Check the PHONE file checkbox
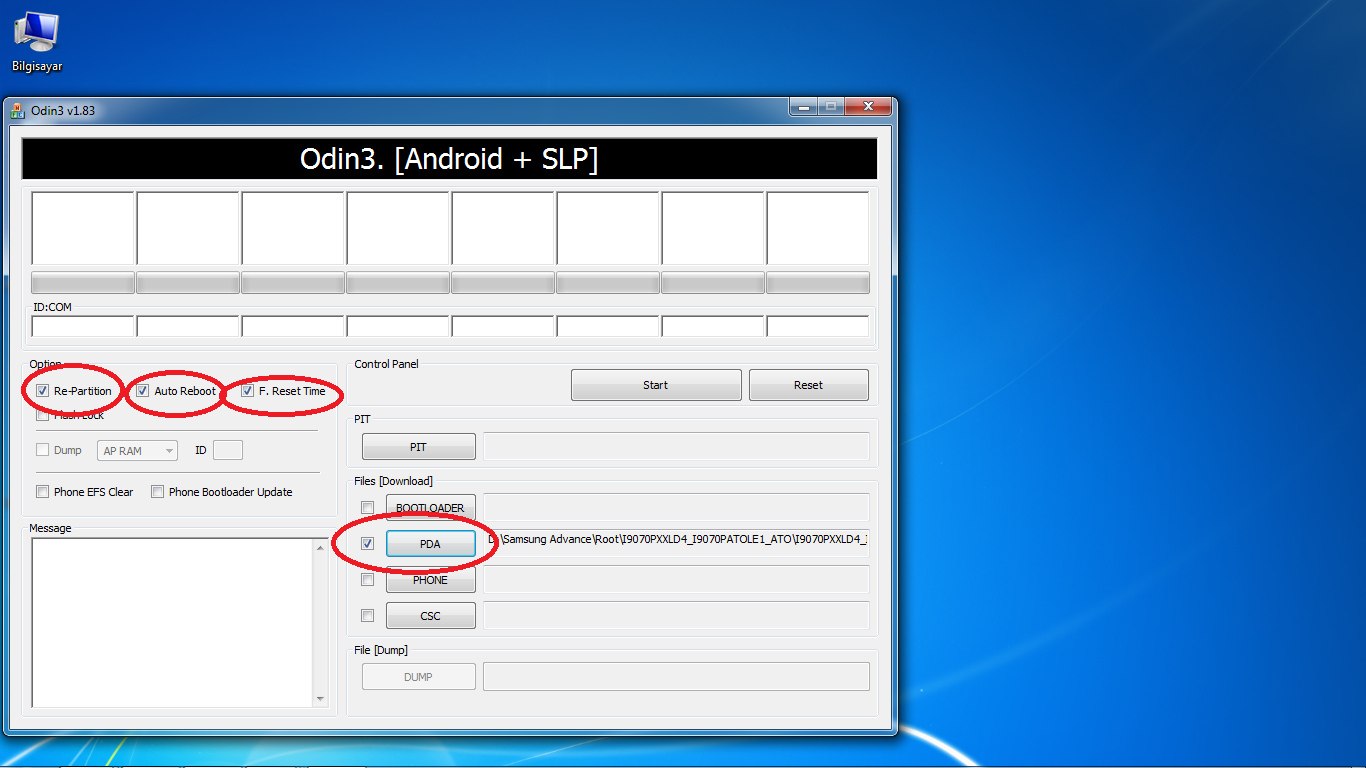The height and width of the screenshot is (768, 1366). pyautogui.click(x=367, y=580)
